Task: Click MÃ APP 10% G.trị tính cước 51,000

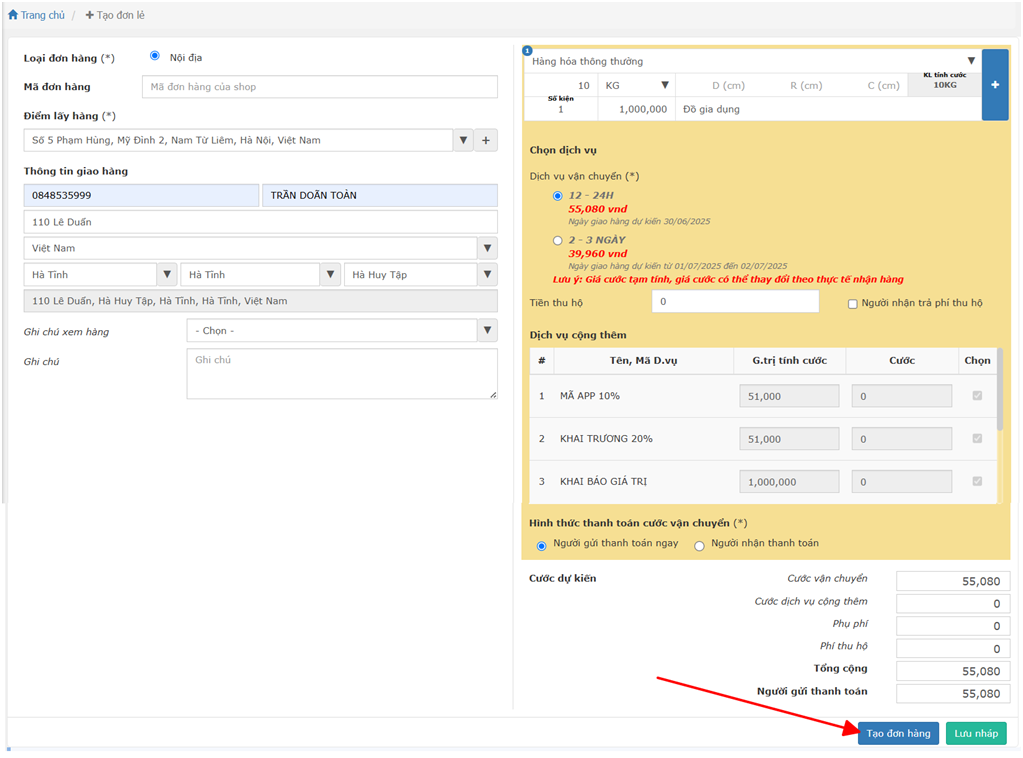Action: coord(789,396)
